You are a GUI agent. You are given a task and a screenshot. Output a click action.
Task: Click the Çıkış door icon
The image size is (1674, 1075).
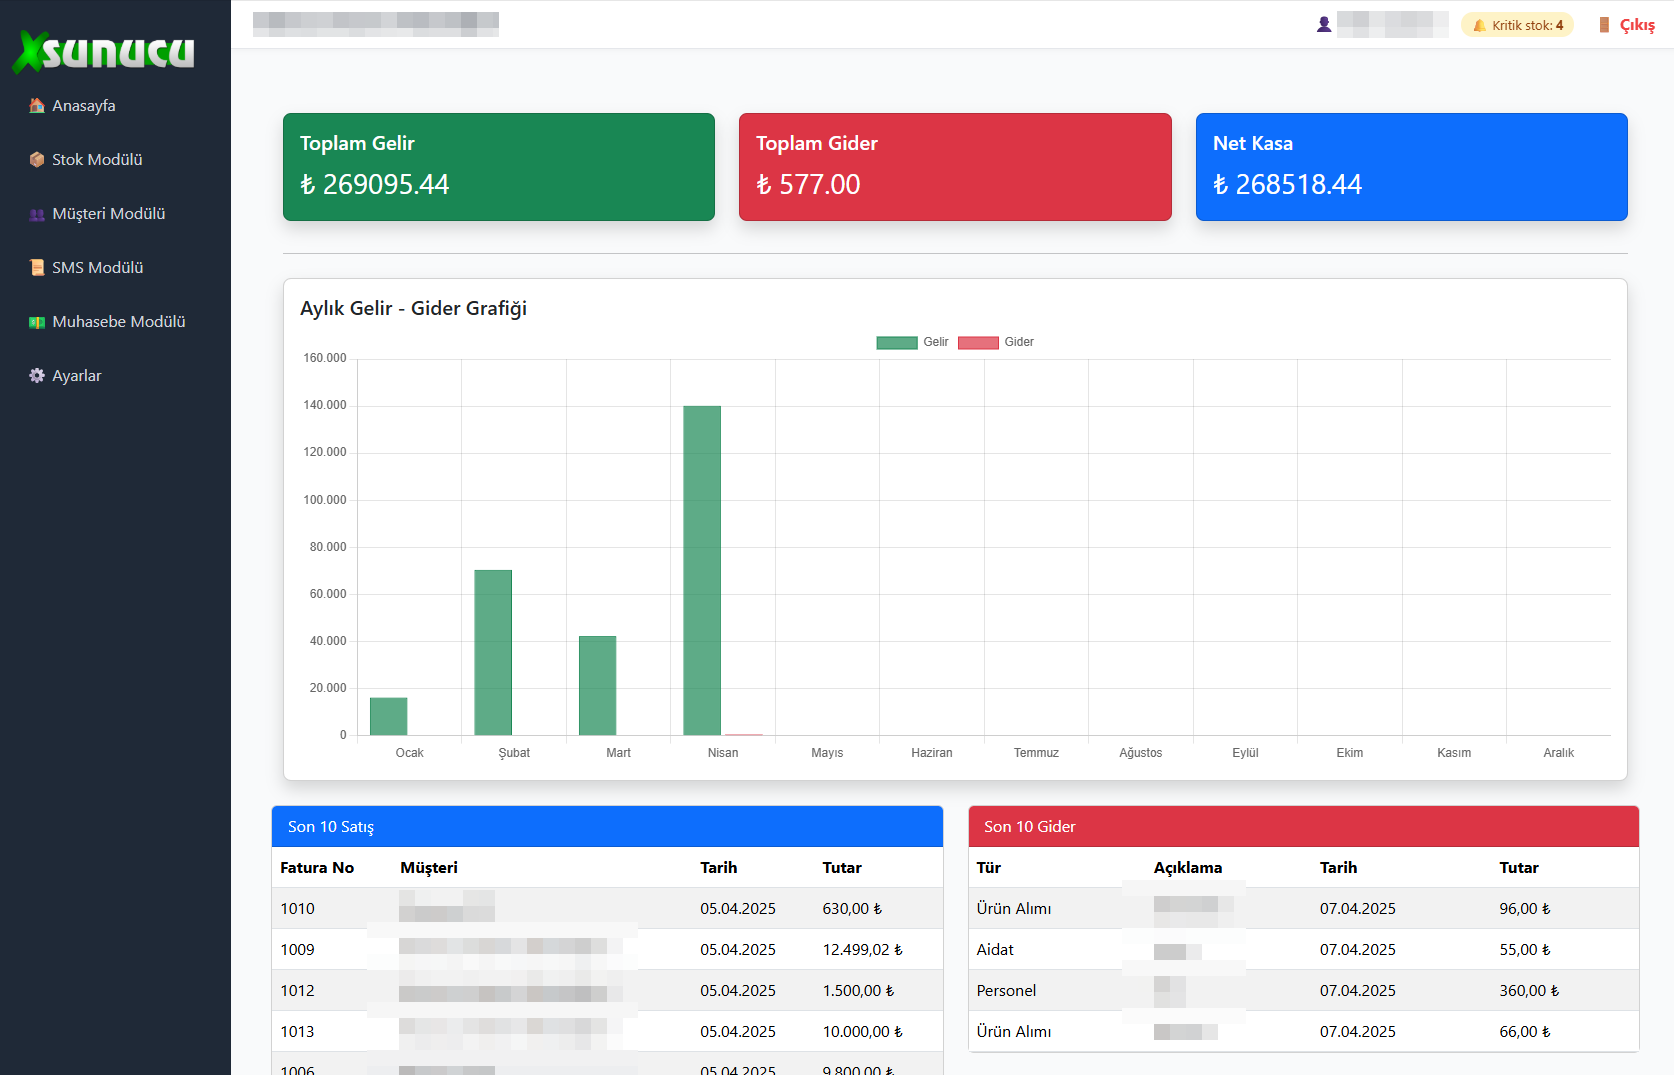tap(1604, 25)
